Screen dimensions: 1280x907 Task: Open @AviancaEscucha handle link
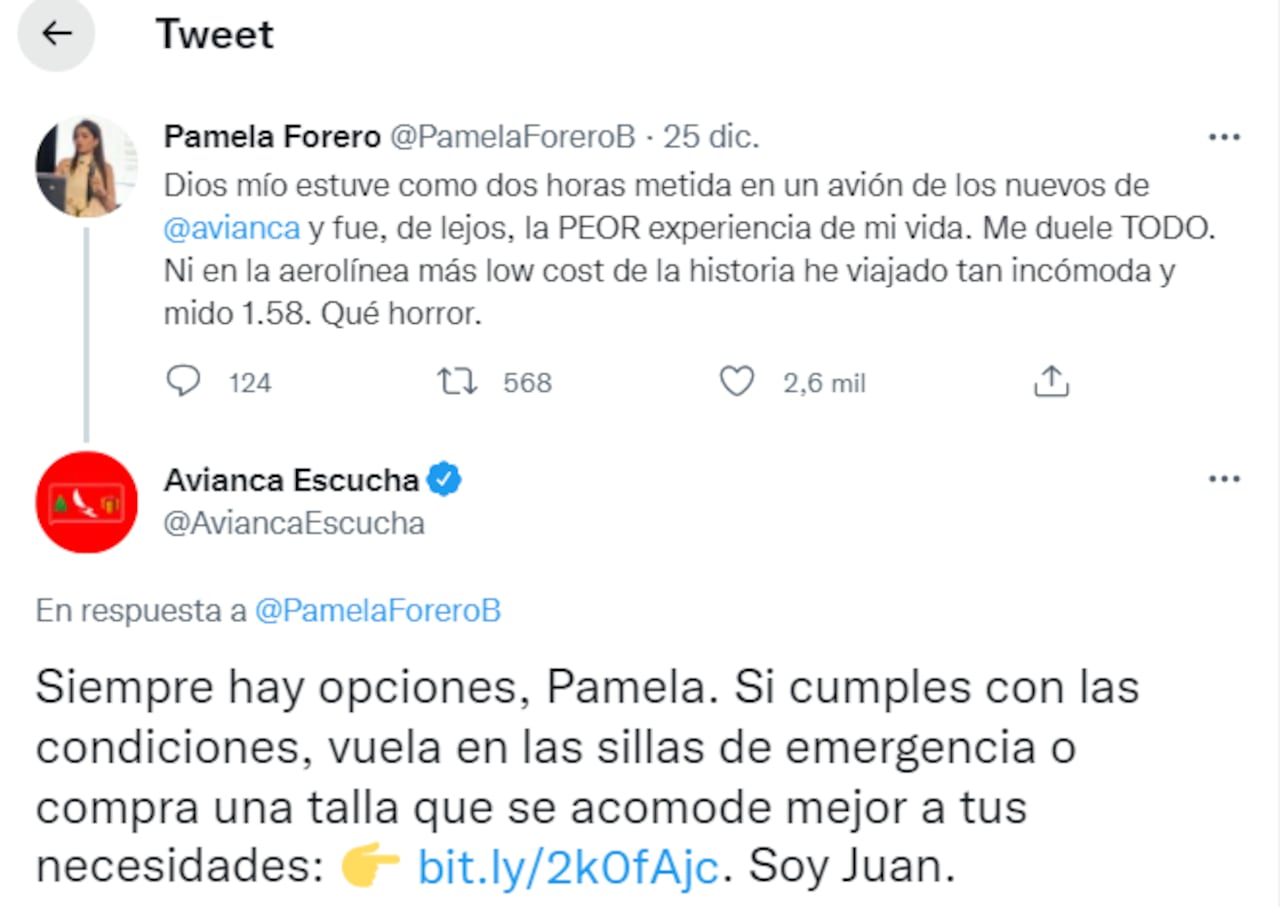tap(295, 522)
